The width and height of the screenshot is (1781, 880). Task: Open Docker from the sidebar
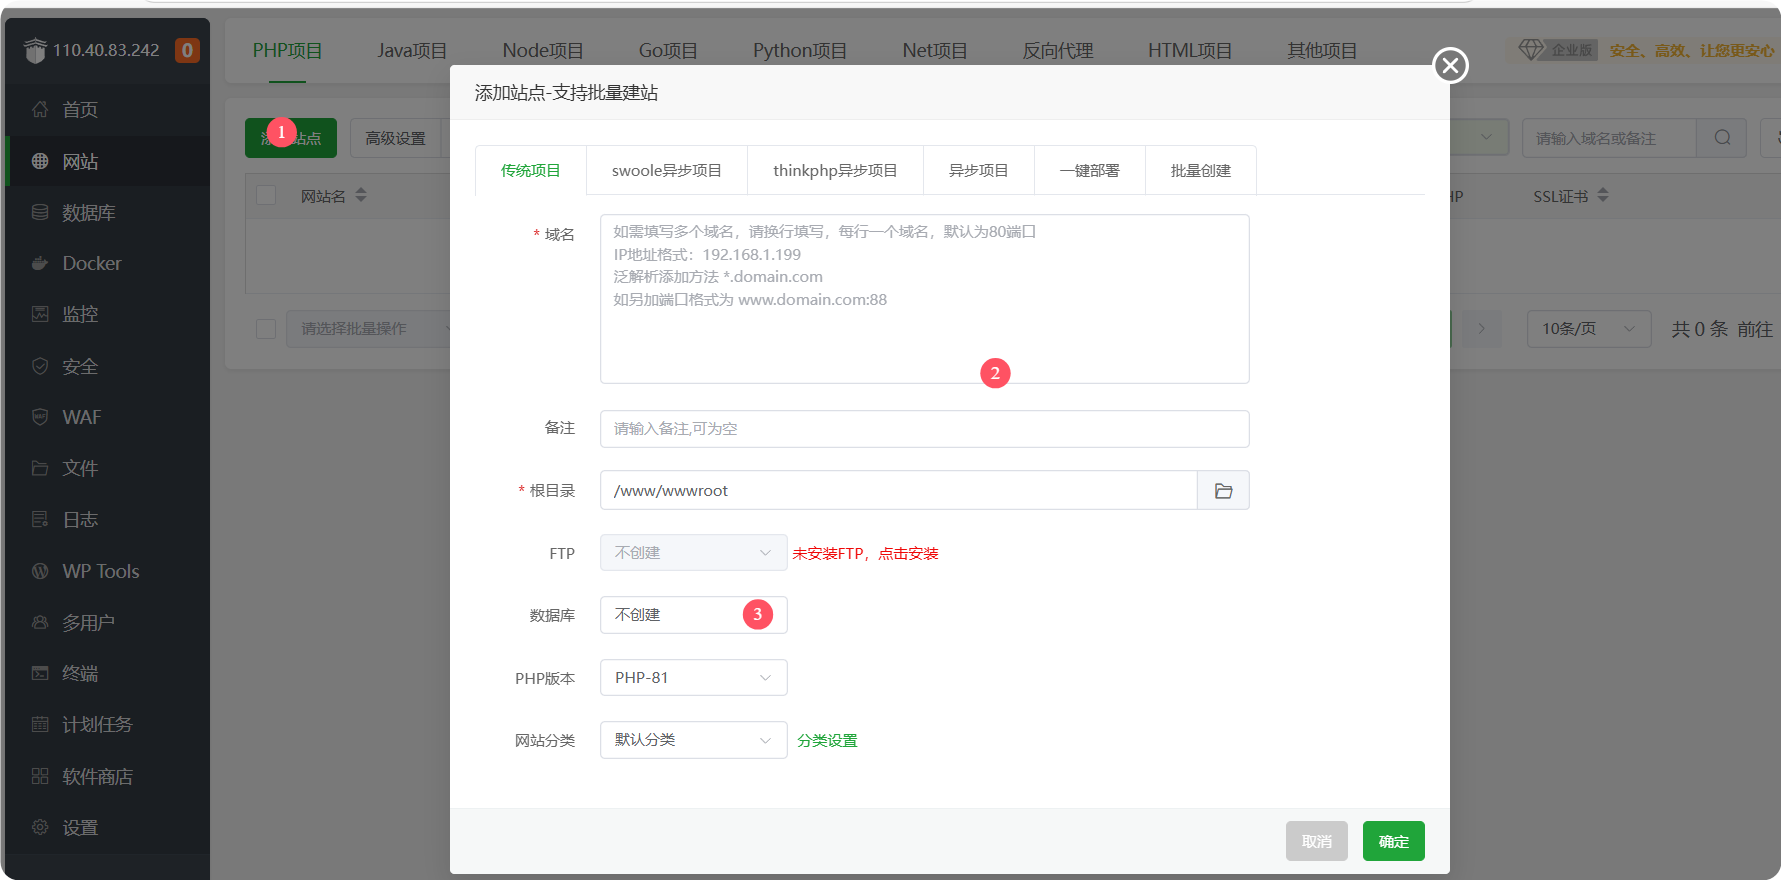click(91, 264)
